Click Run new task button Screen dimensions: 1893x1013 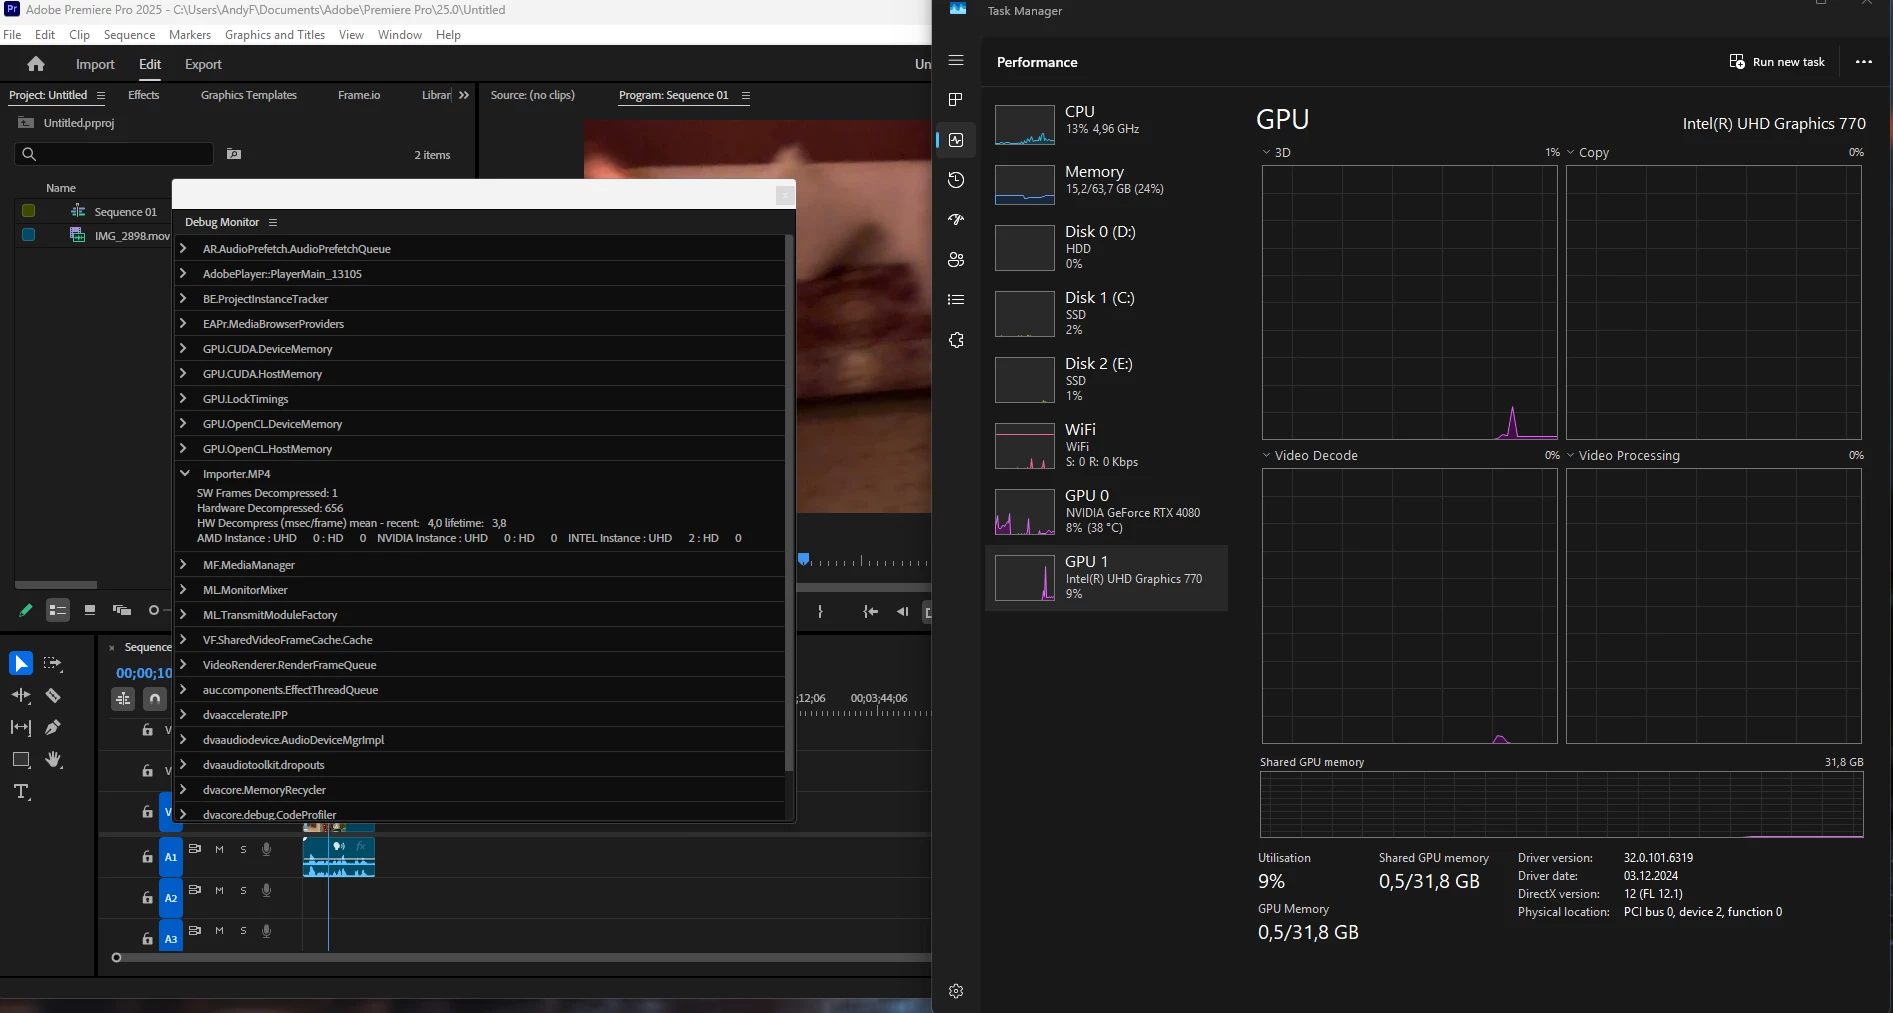click(x=1777, y=62)
